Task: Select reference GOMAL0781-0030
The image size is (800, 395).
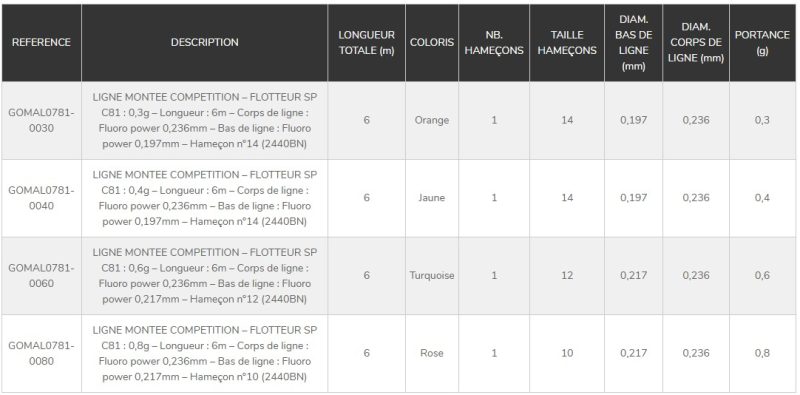Action: click(x=41, y=120)
